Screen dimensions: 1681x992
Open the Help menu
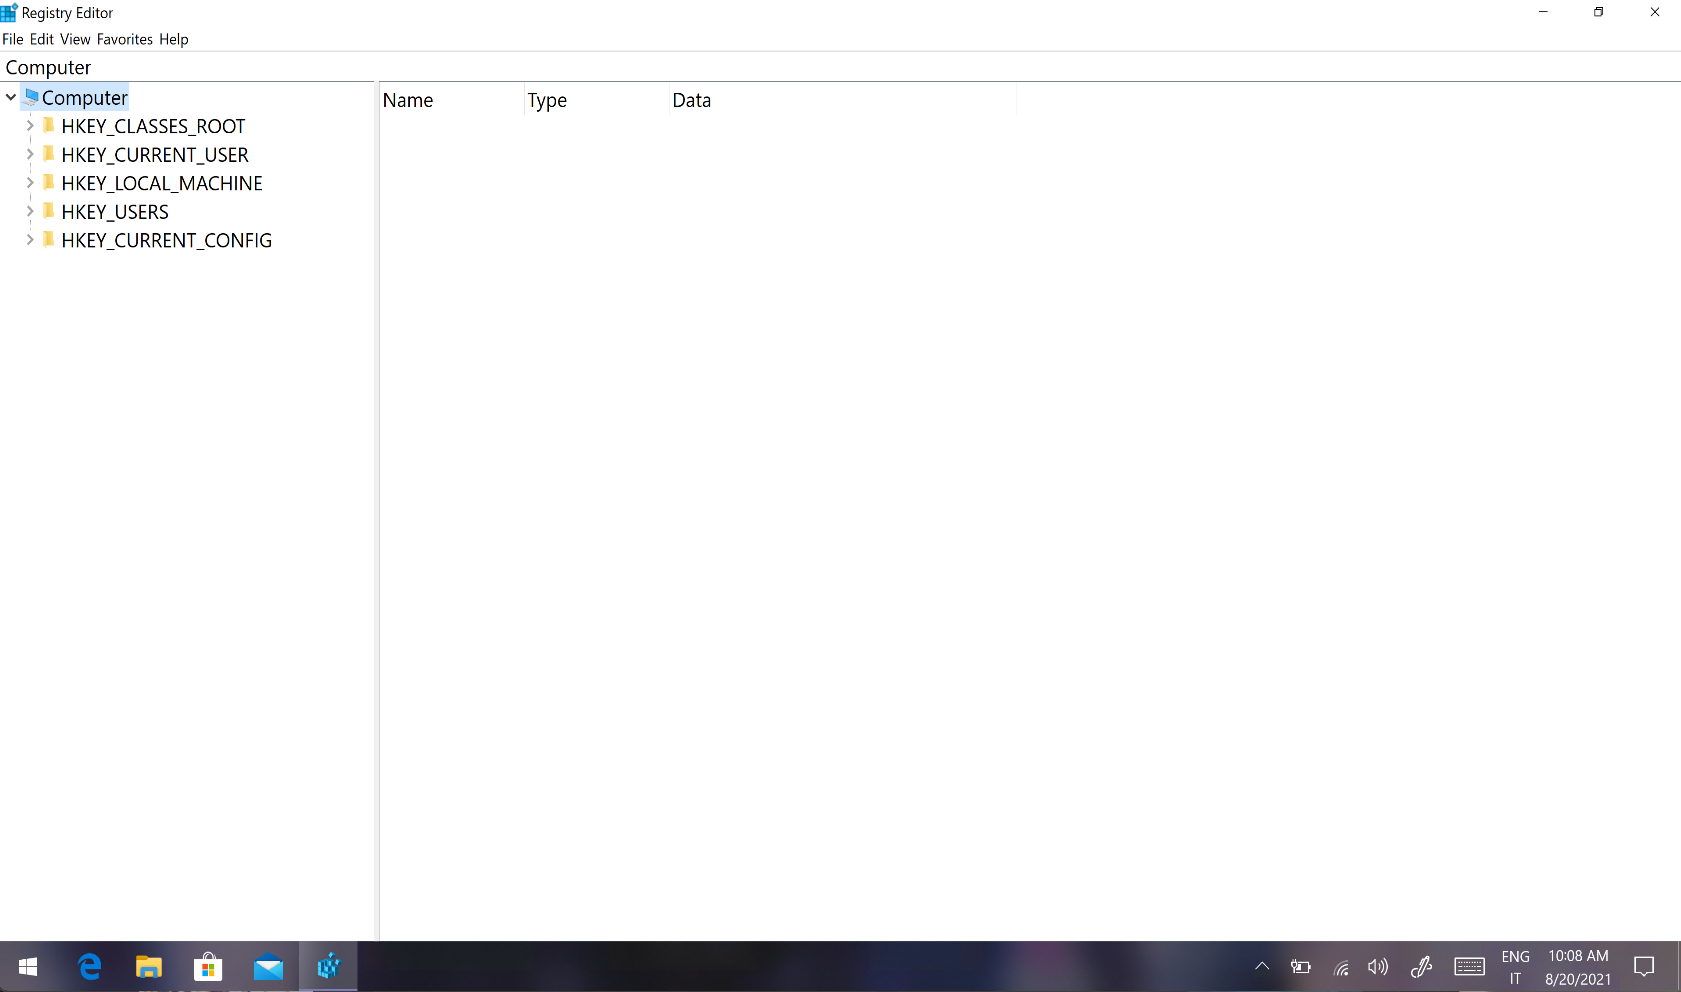(174, 39)
